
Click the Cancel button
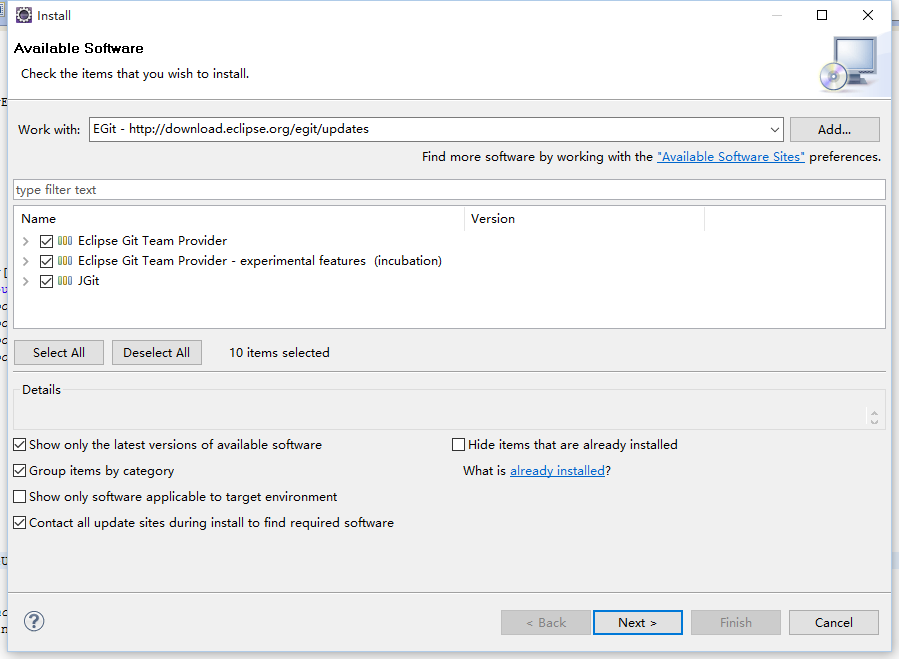click(x=834, y=622)
